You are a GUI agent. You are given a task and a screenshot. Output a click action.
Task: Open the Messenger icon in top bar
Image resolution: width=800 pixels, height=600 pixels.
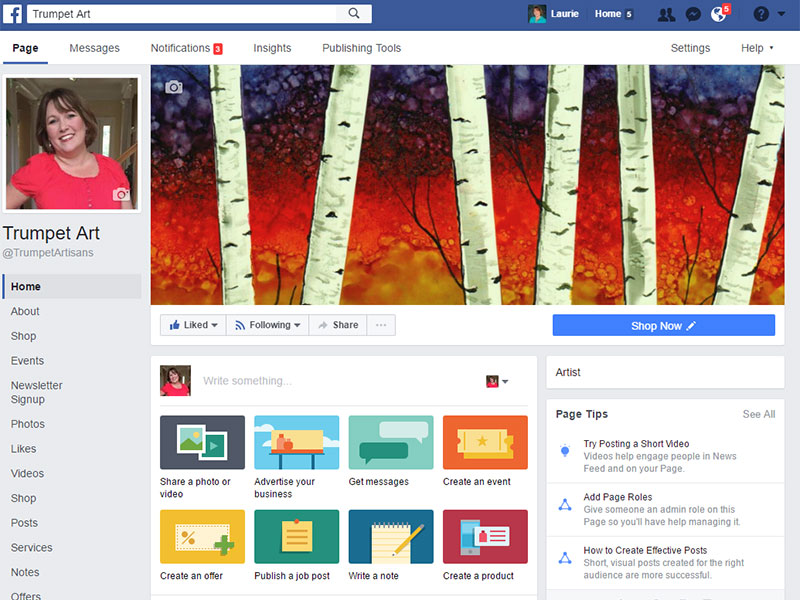point(693,14)
